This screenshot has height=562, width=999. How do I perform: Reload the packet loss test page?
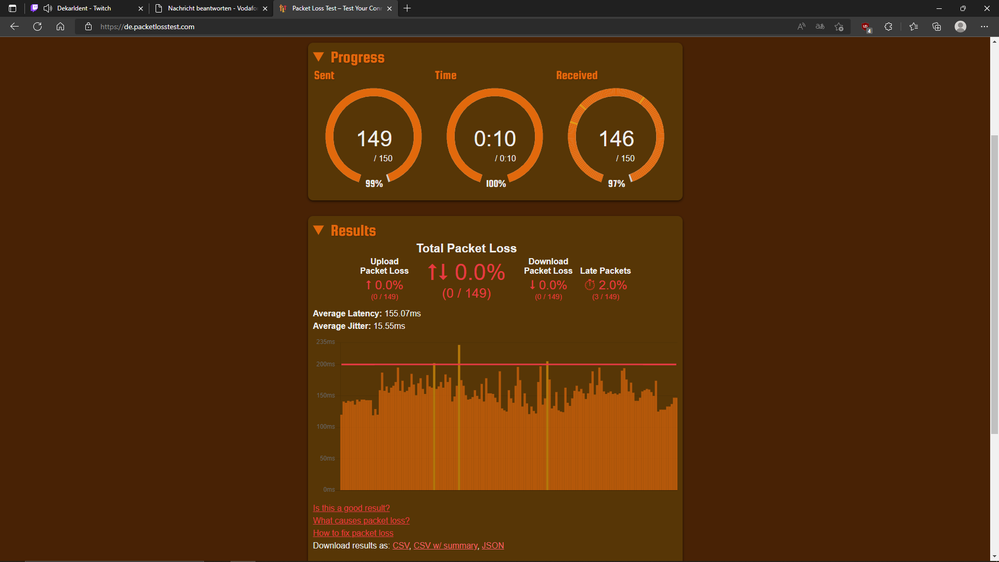point(38,27)
